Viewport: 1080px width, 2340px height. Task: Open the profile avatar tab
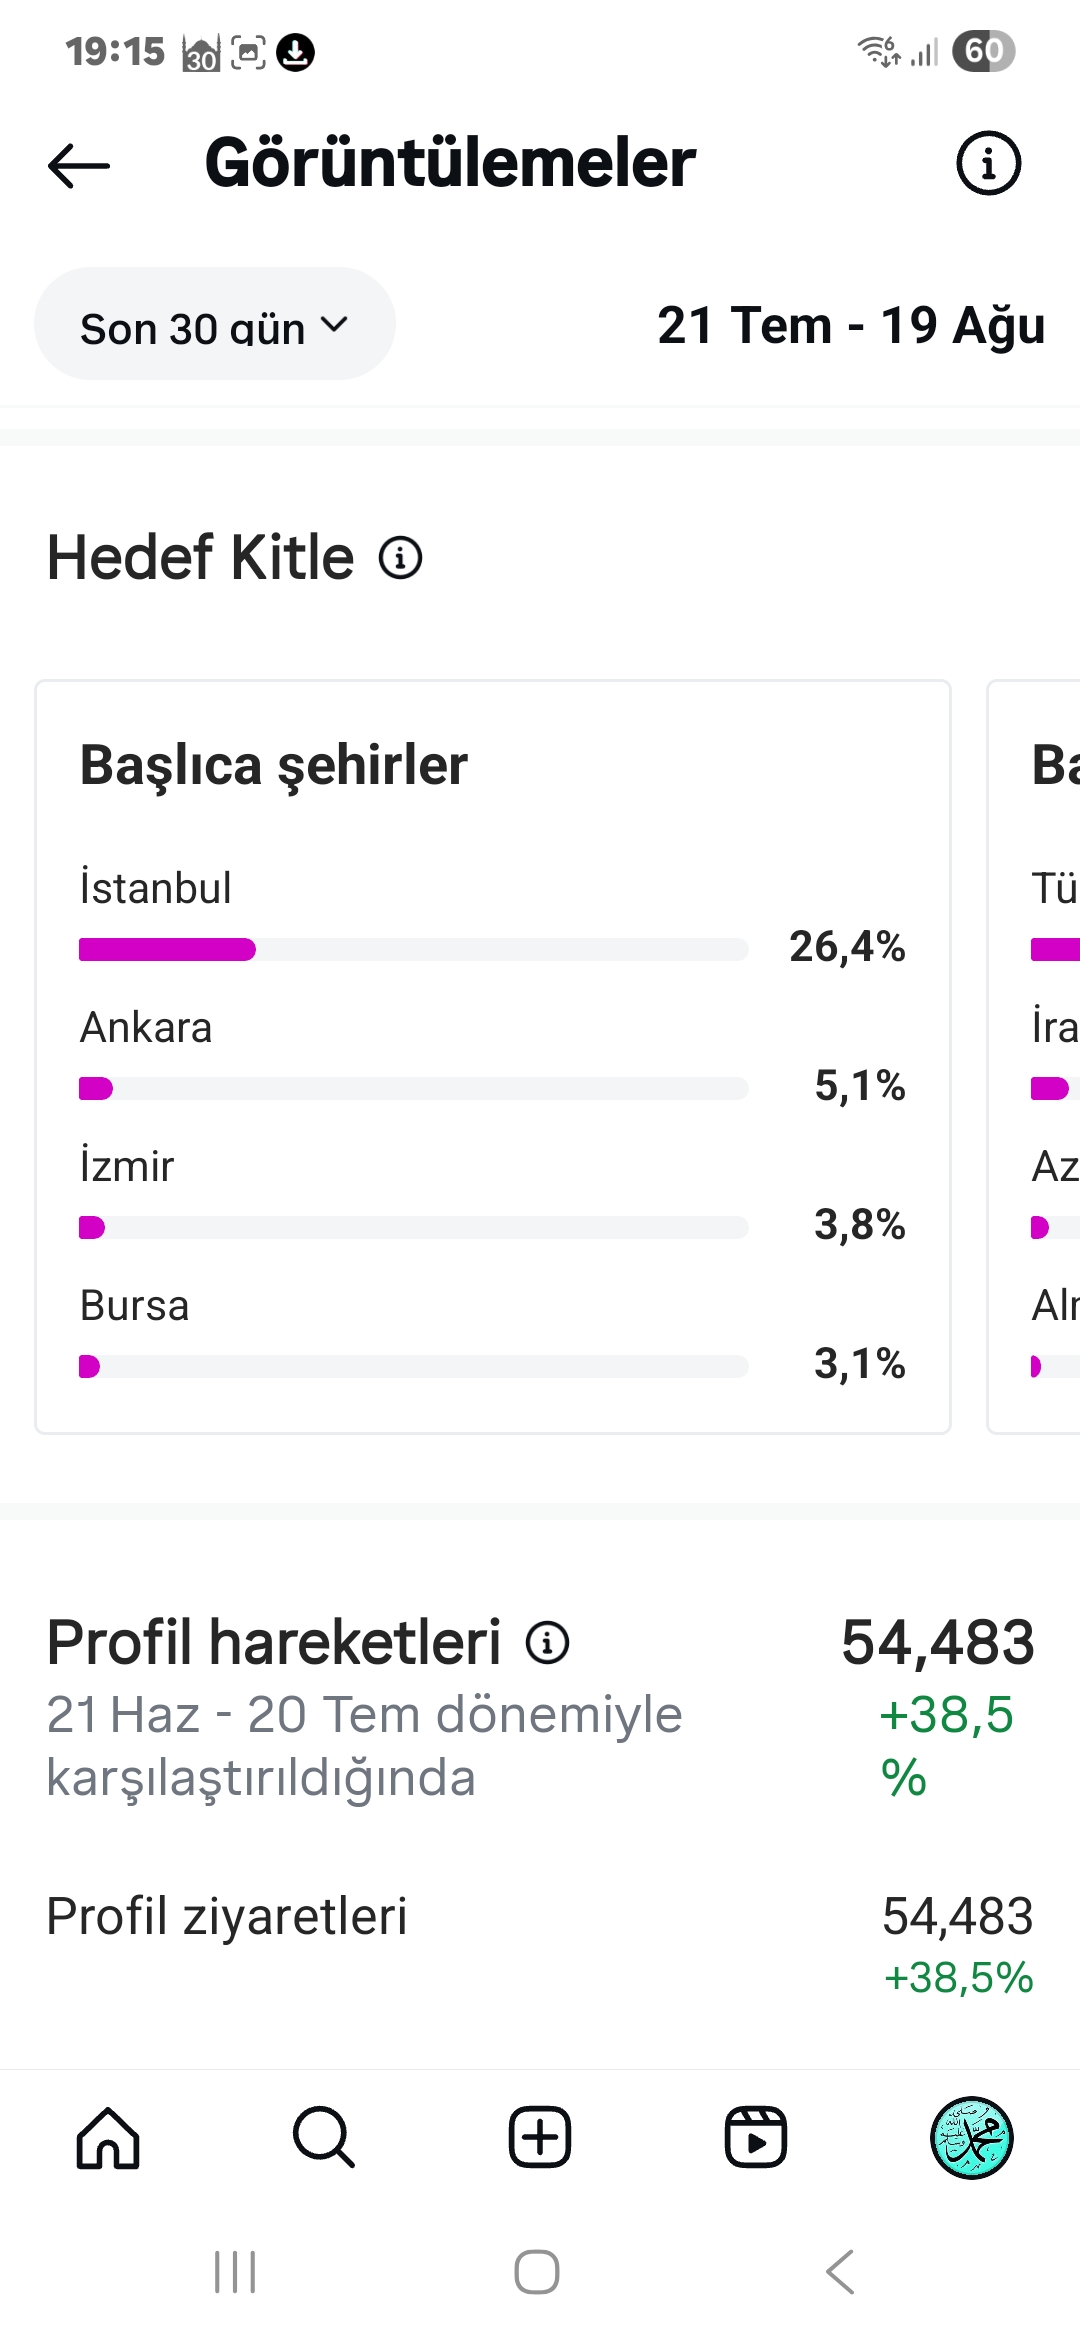pyautogui.click(x=972, y=2137)
